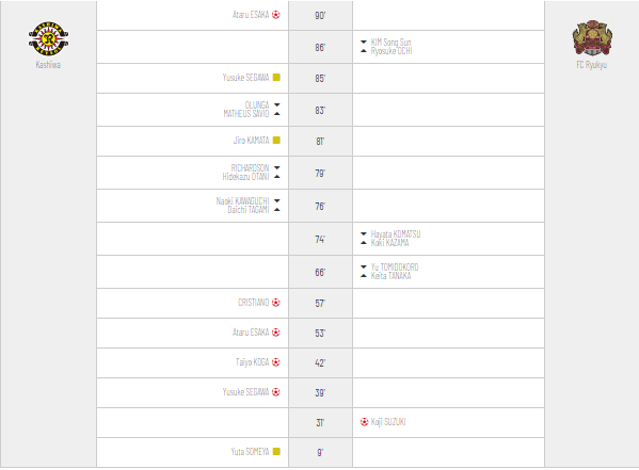The image size is (639, 470).
Task: Click the 57' minute marker
Action: coord(320,303)
